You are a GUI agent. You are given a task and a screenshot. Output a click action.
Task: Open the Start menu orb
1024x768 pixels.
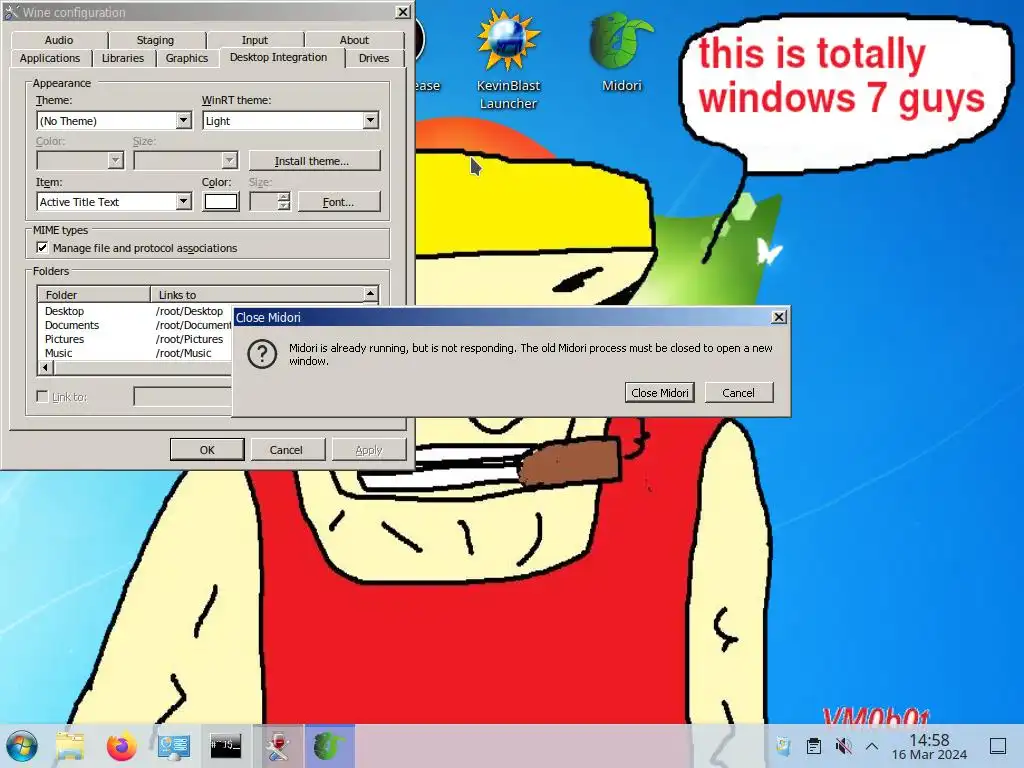tap(22, 746)
